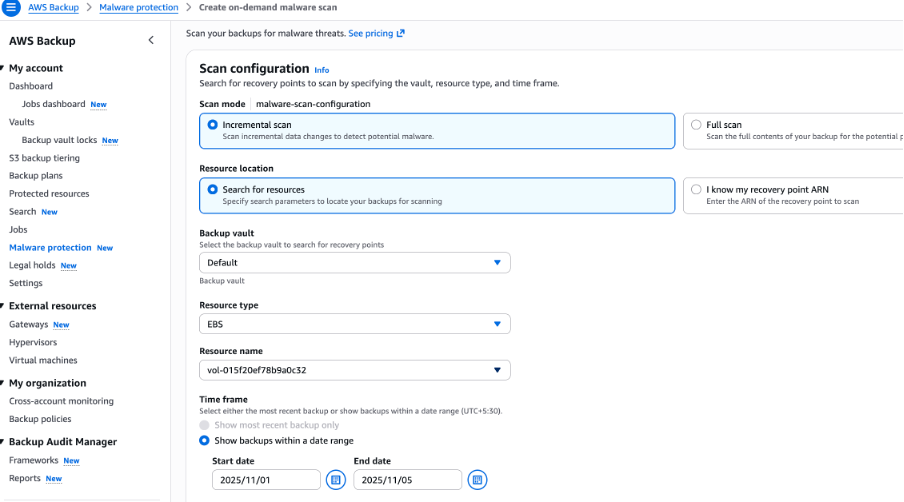The width and height of the screenshot is (904, 502).
Task: Open Reports under Backup Audit Manager
Action: pyautogui.click(x=24, y=478)
